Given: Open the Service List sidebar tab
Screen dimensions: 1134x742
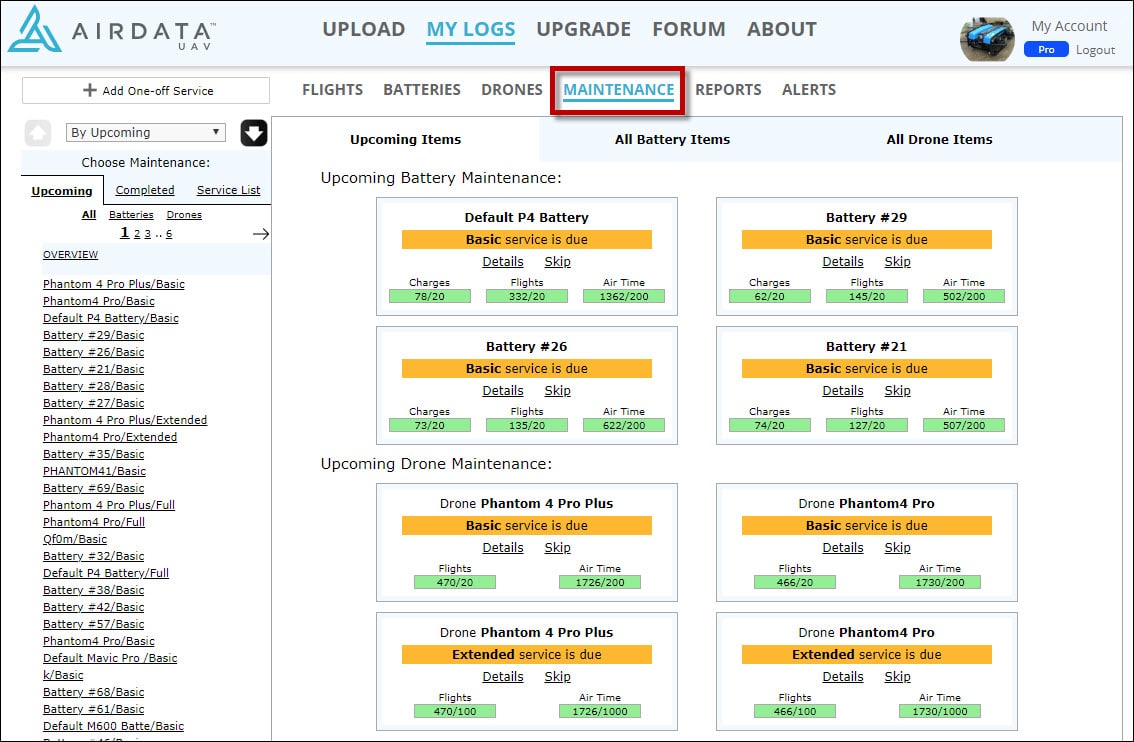Looking at the screenshot, I should pyautogui.click(x=229, y=190).
